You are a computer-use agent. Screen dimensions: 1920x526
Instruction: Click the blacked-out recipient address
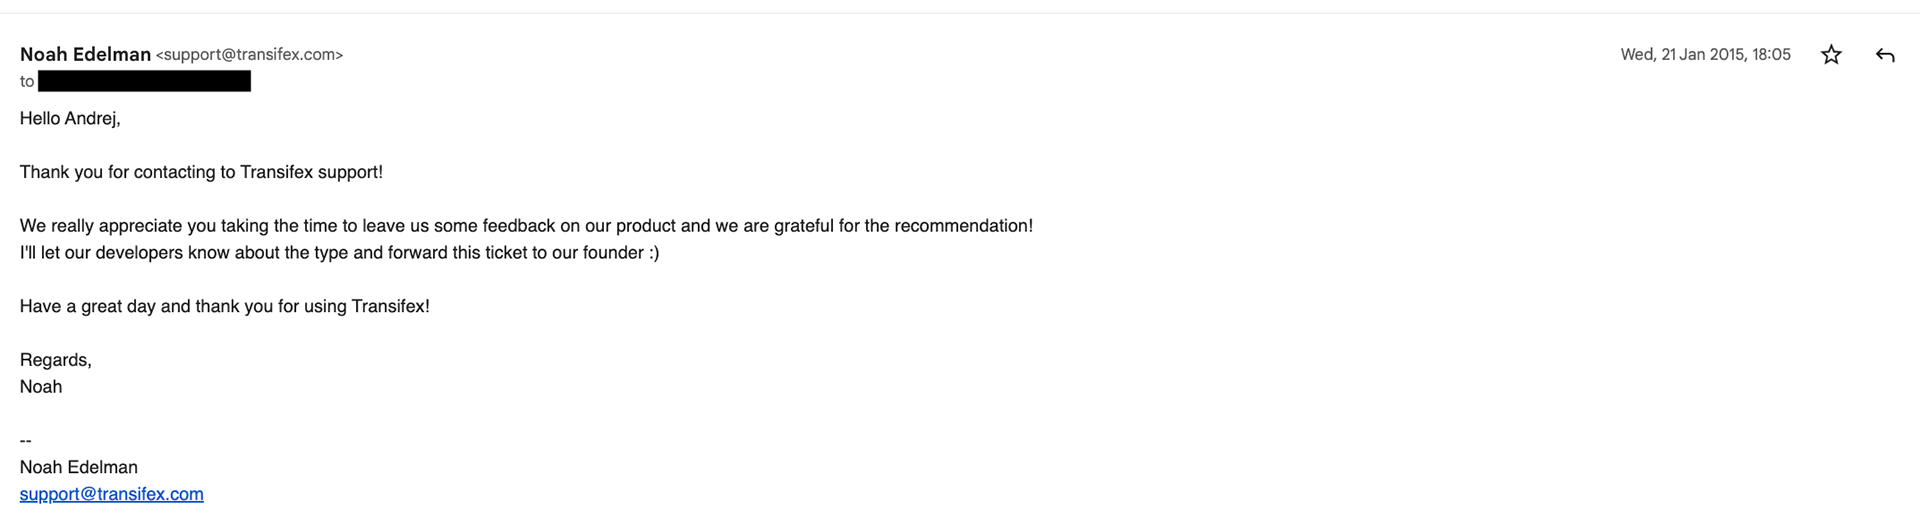pos(144,81)
